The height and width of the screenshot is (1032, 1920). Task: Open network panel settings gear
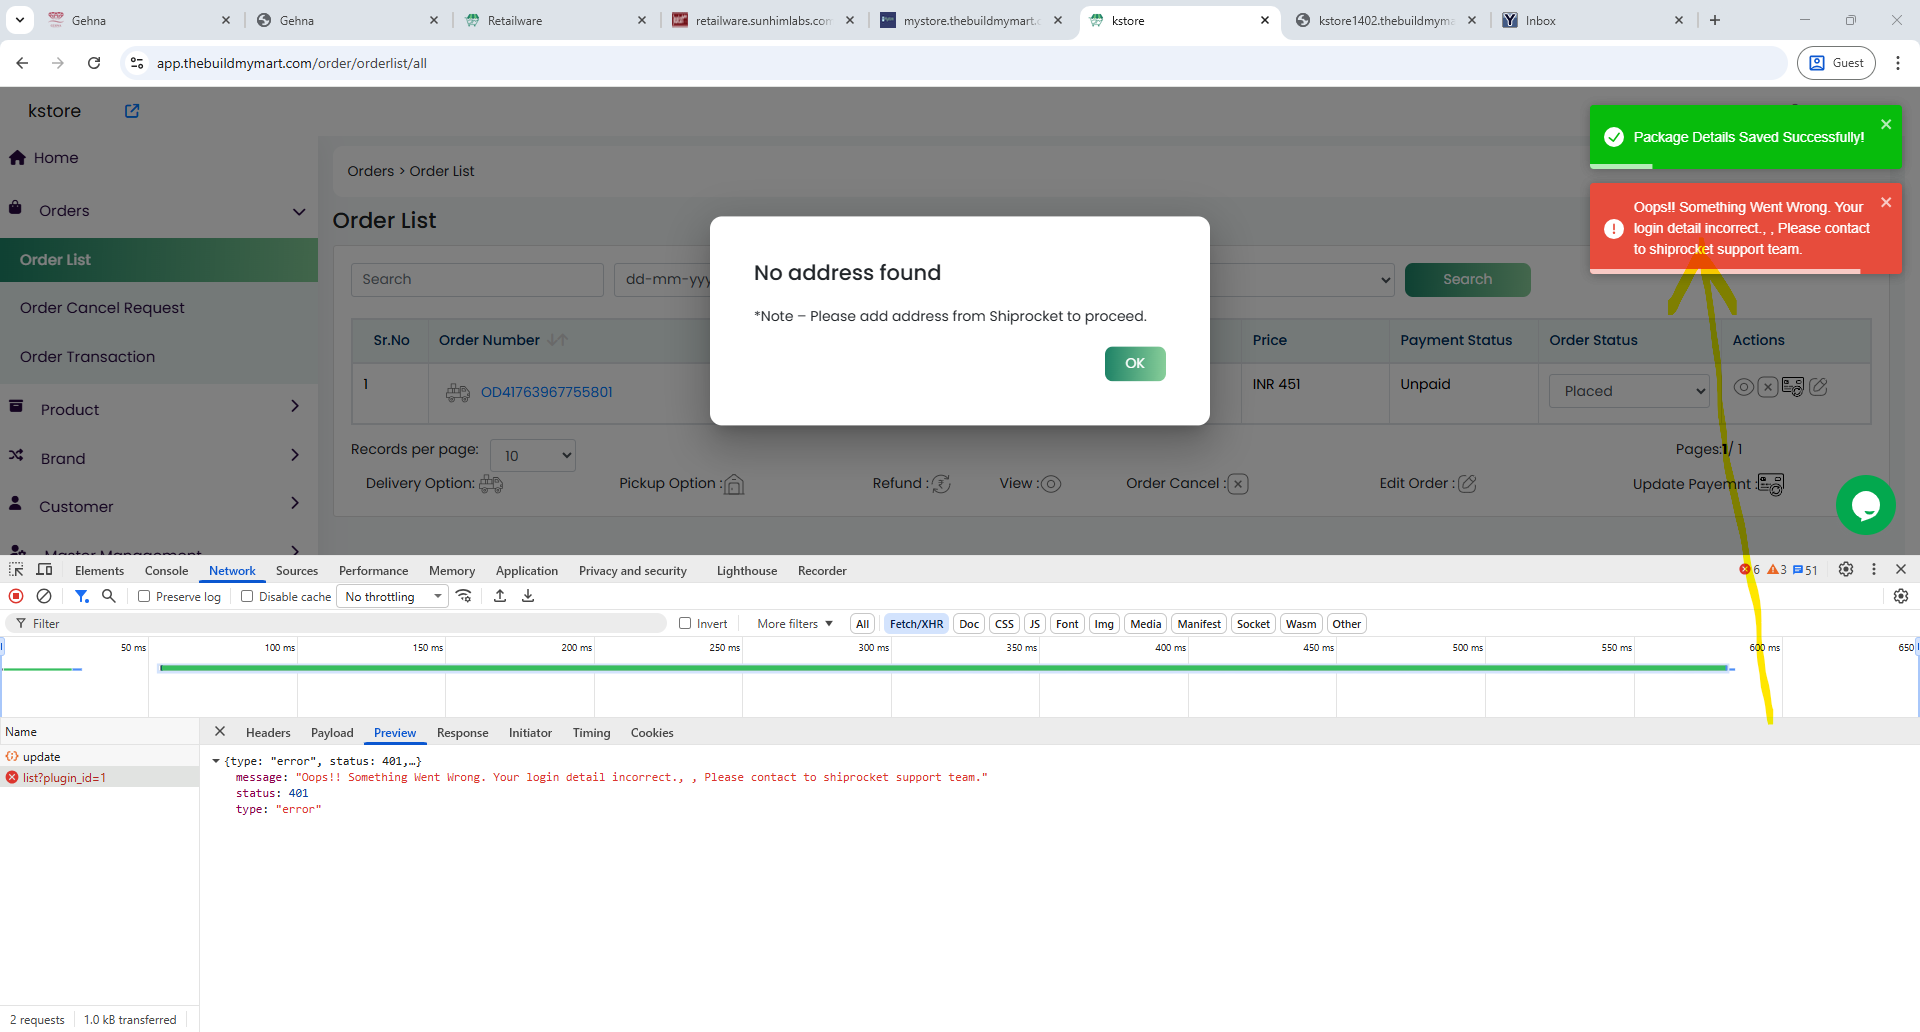[x=1901, y=596]
